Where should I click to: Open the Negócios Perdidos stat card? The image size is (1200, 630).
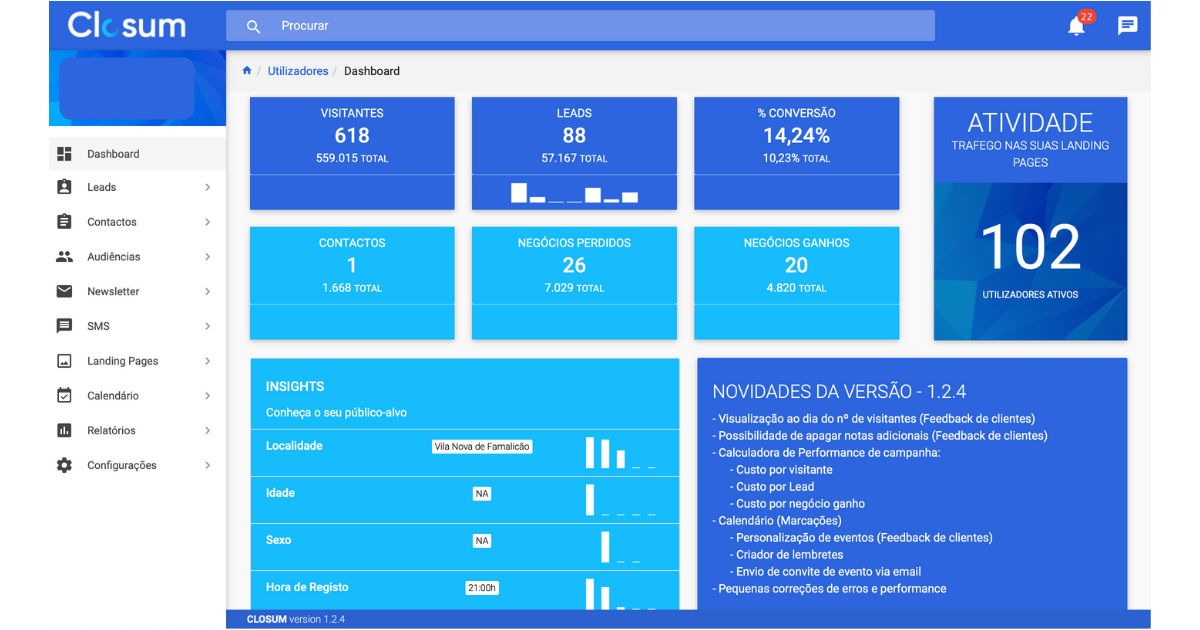pyautogui.click(x=574, y=283)
